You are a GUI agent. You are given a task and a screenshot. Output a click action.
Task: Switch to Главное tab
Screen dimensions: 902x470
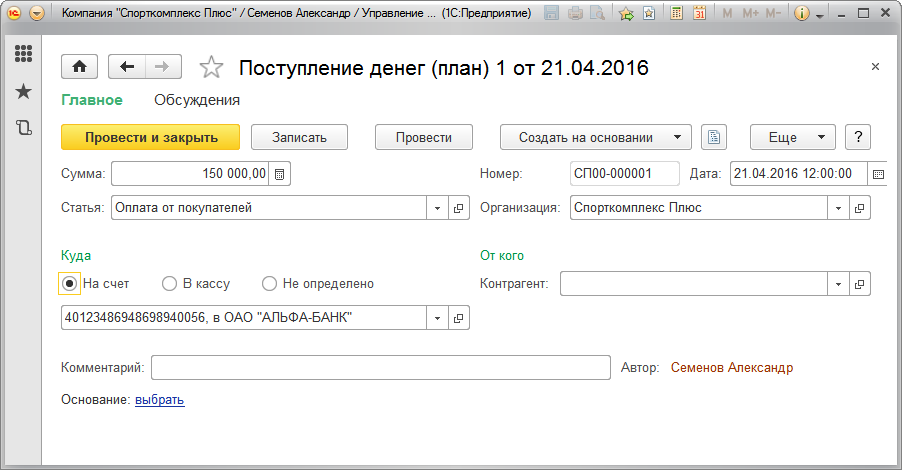tap(92, 100)
